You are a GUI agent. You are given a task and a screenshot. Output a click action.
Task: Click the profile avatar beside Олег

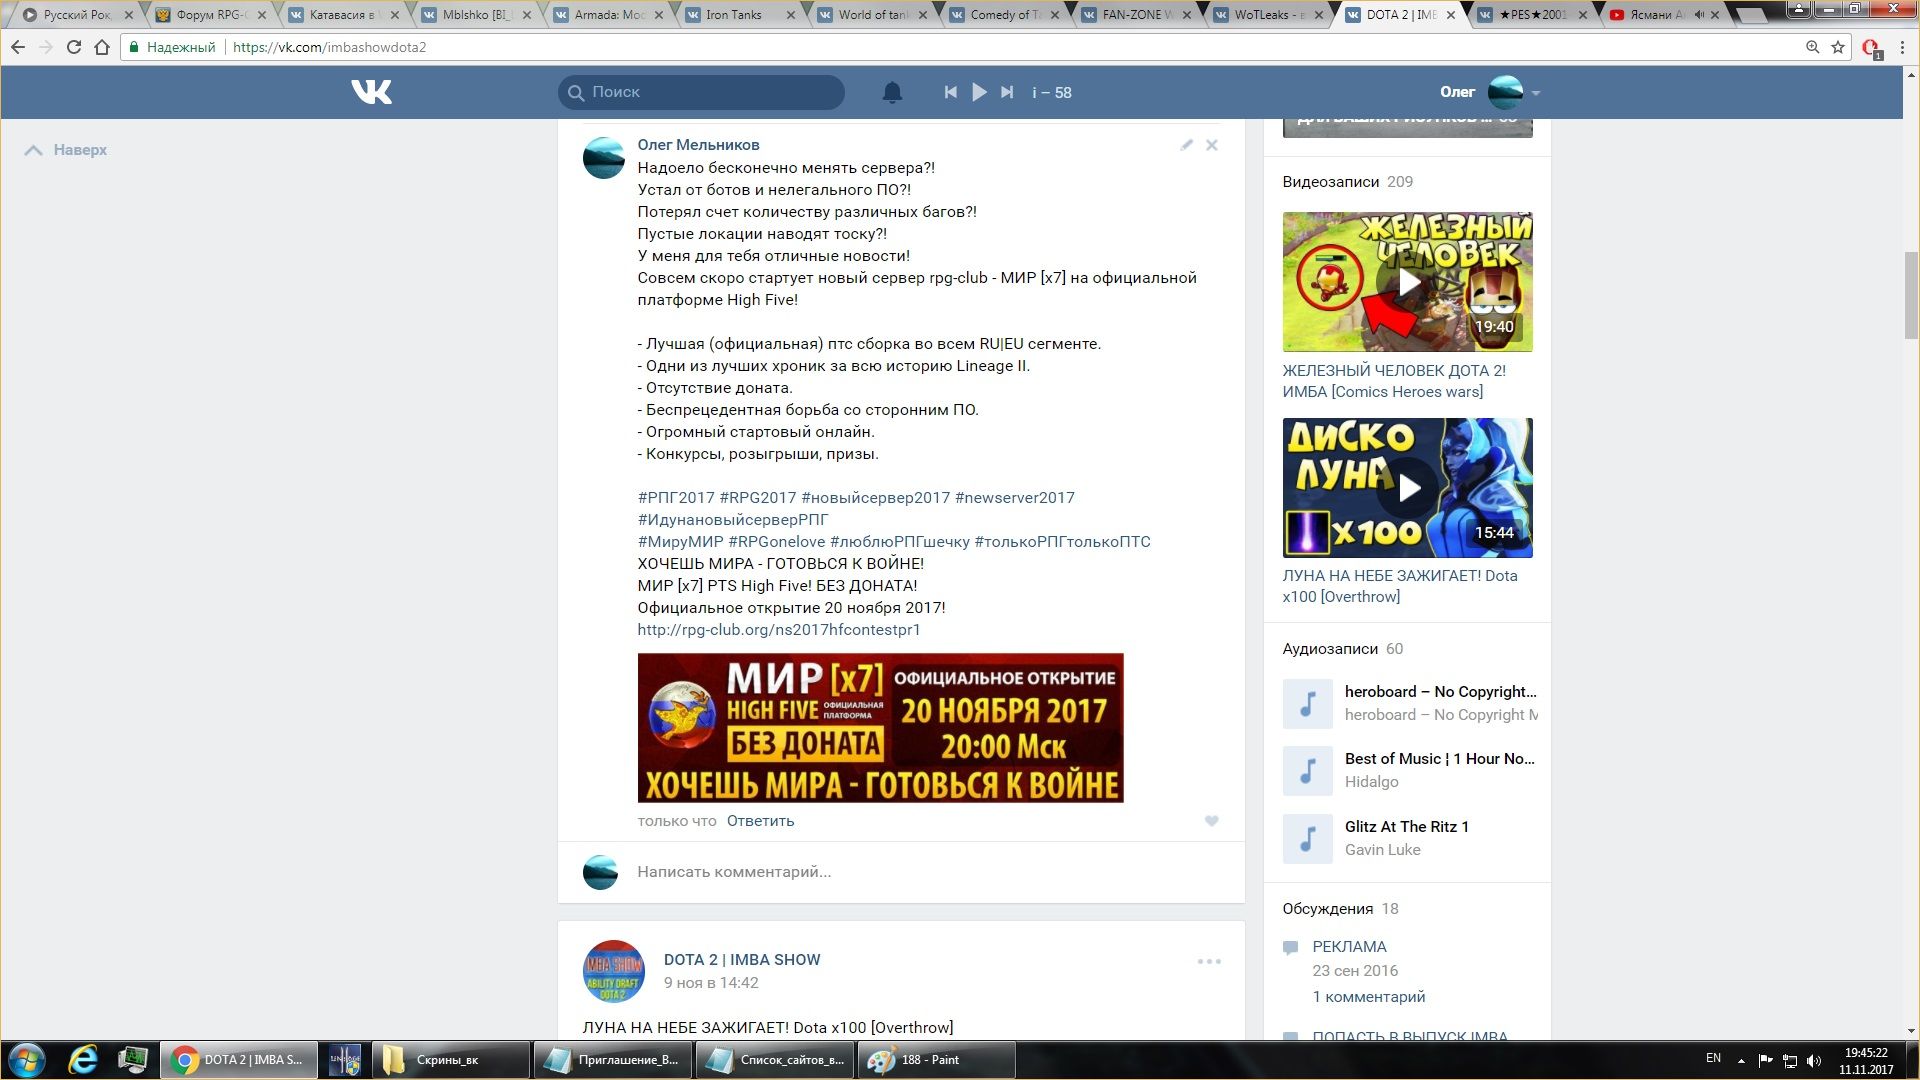tap(1505, 92)
